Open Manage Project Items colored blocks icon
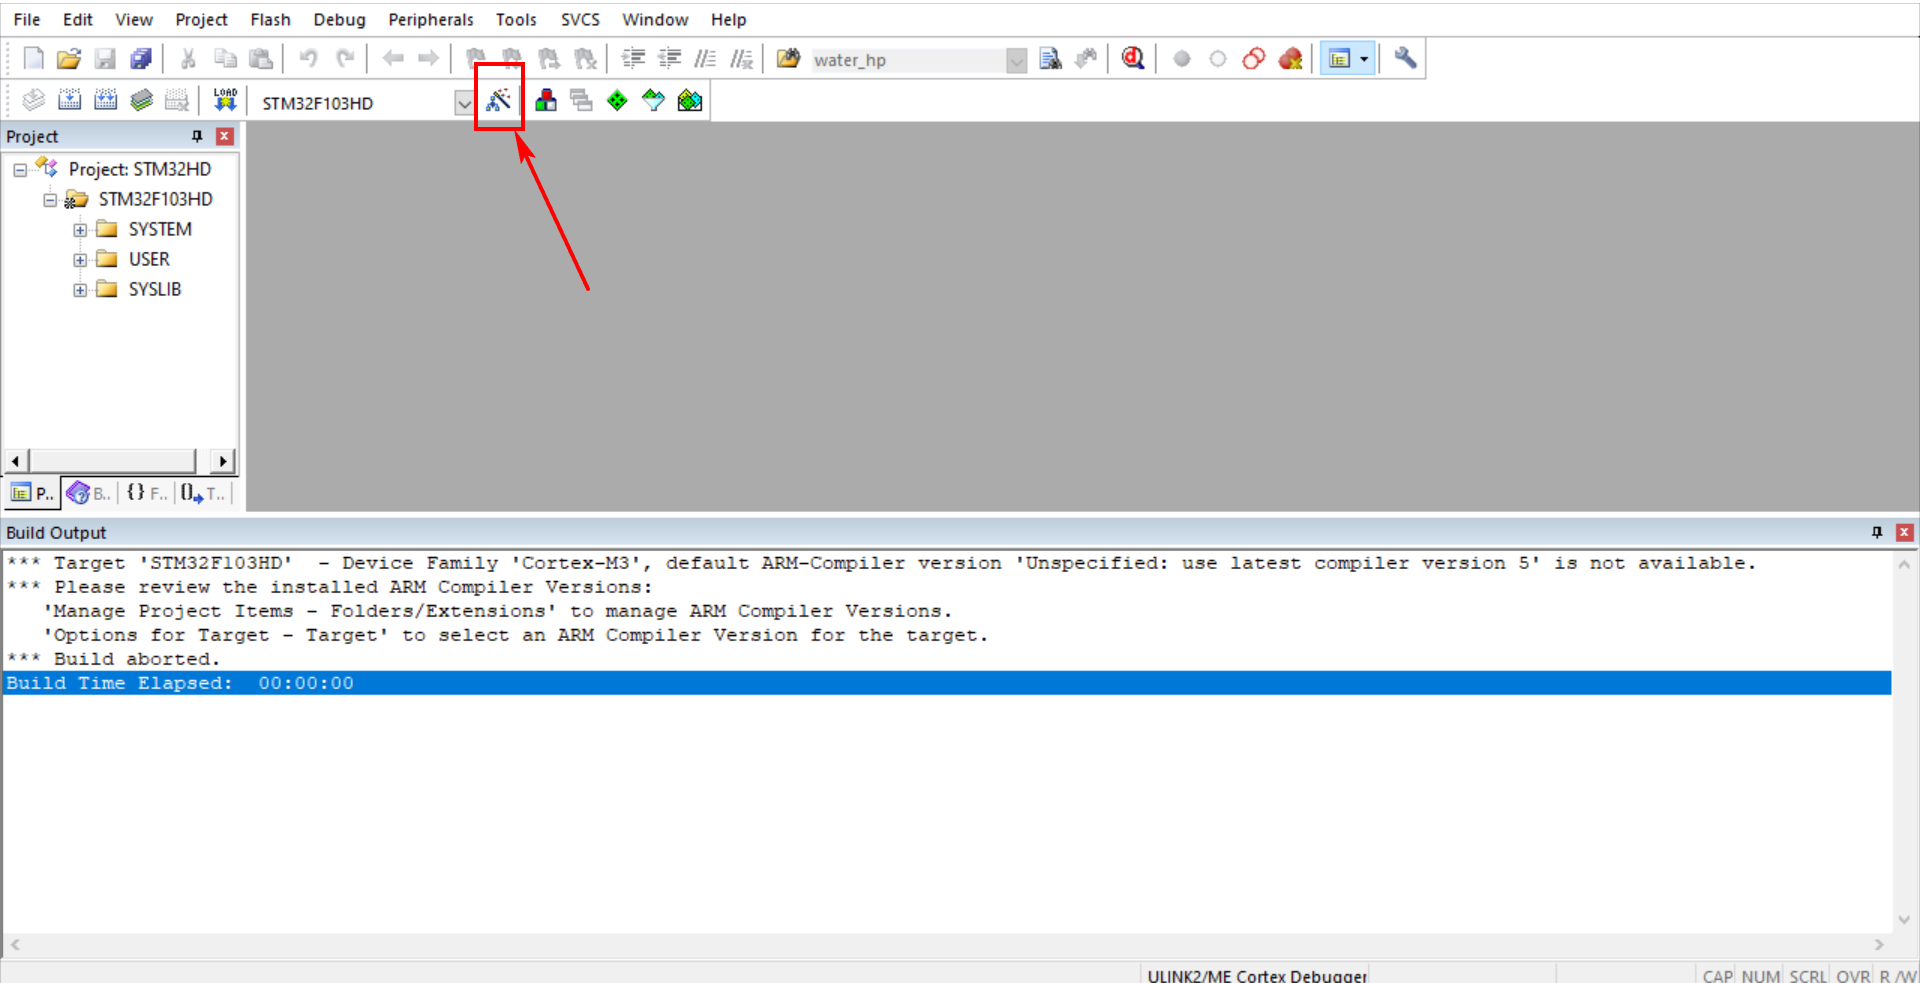The image size is (1920, 983). pyautogui.click(x=546, y=100)
